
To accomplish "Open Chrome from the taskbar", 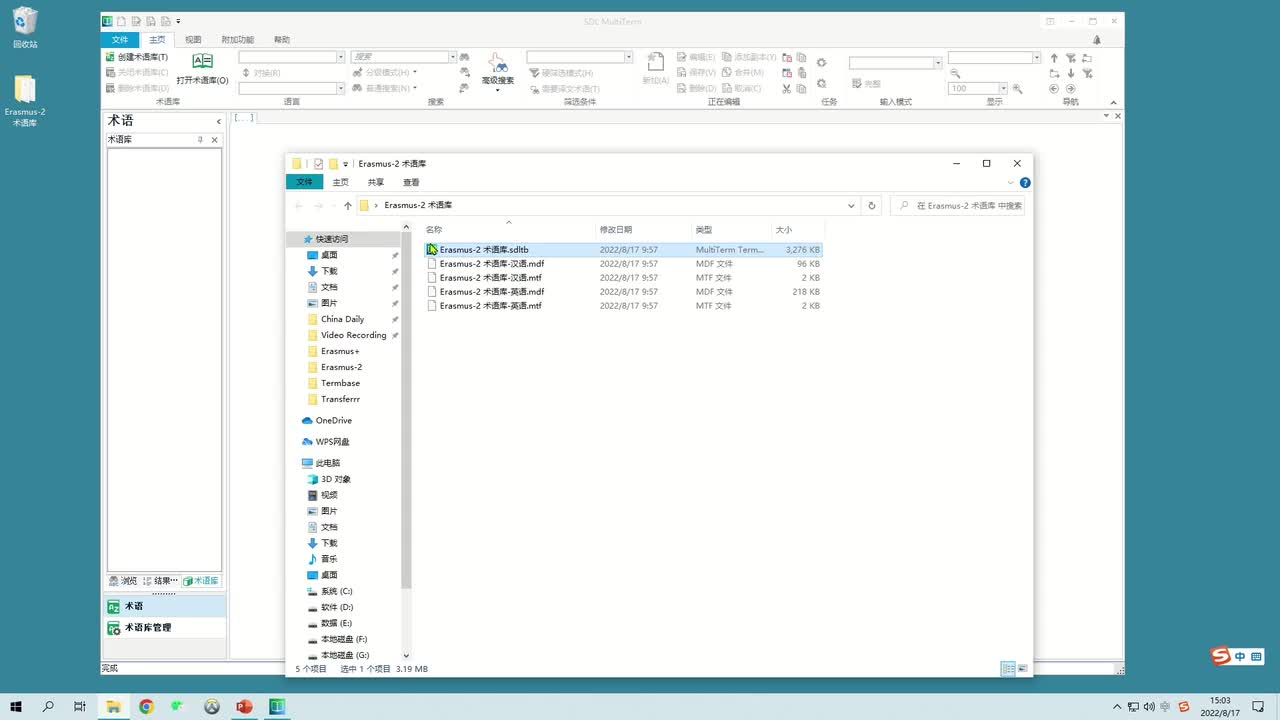I will point(146,707).
